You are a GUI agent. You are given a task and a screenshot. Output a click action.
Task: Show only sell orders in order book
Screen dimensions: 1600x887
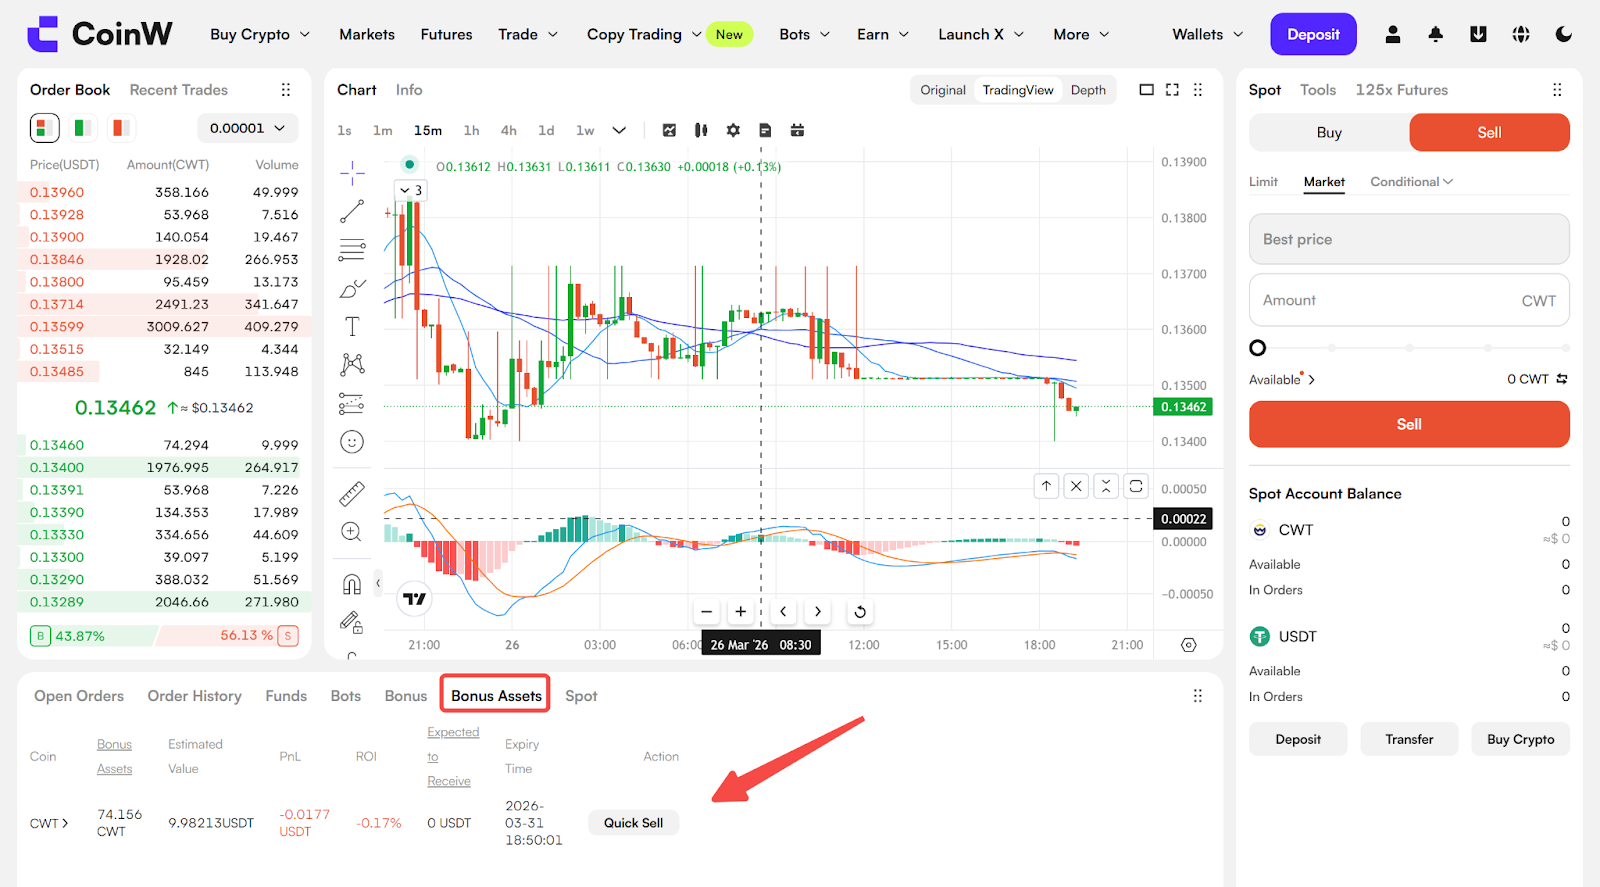[120, 128]
